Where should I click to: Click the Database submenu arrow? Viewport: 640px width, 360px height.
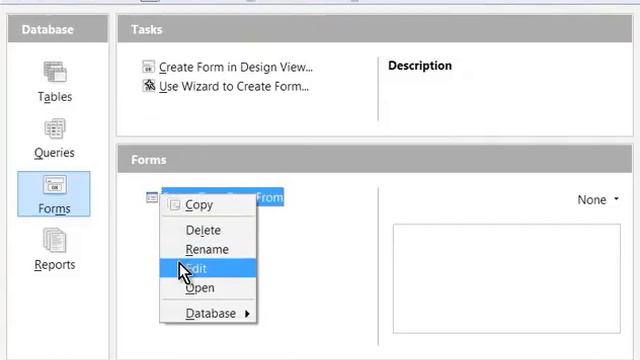tap(247, 313)
